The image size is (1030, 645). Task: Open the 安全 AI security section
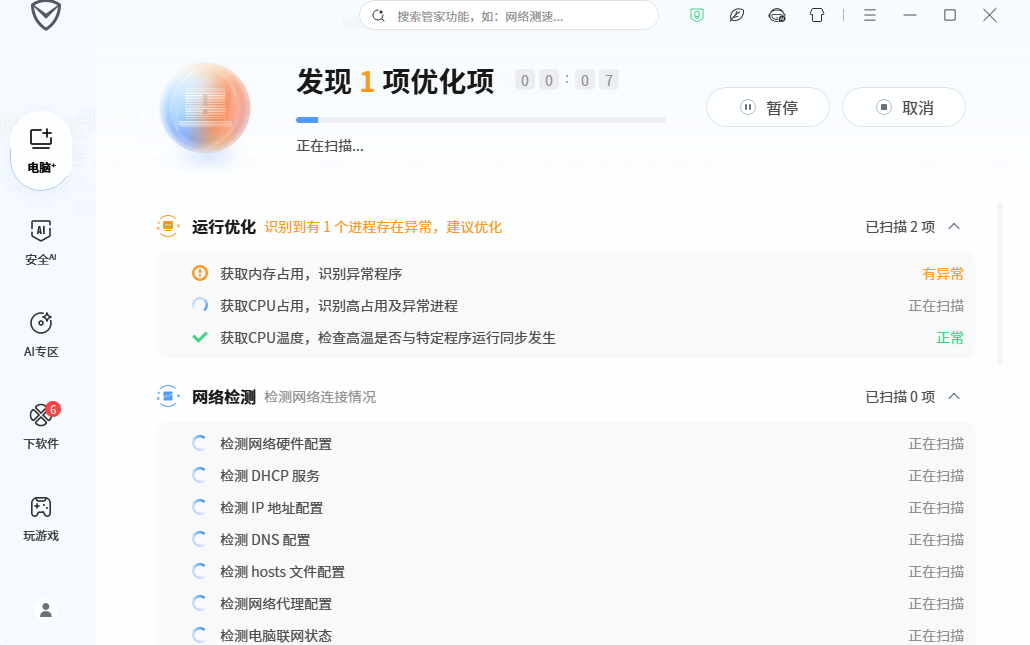point(41,242)
